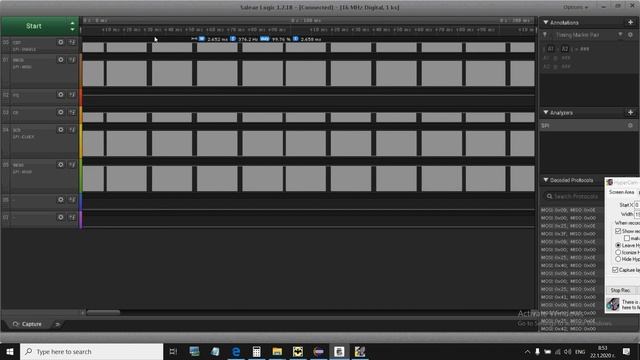Select decoded row 'MOSI: 0x3F; MISO: 0x00'
The image size is (640, 360).
click(568, 233)
